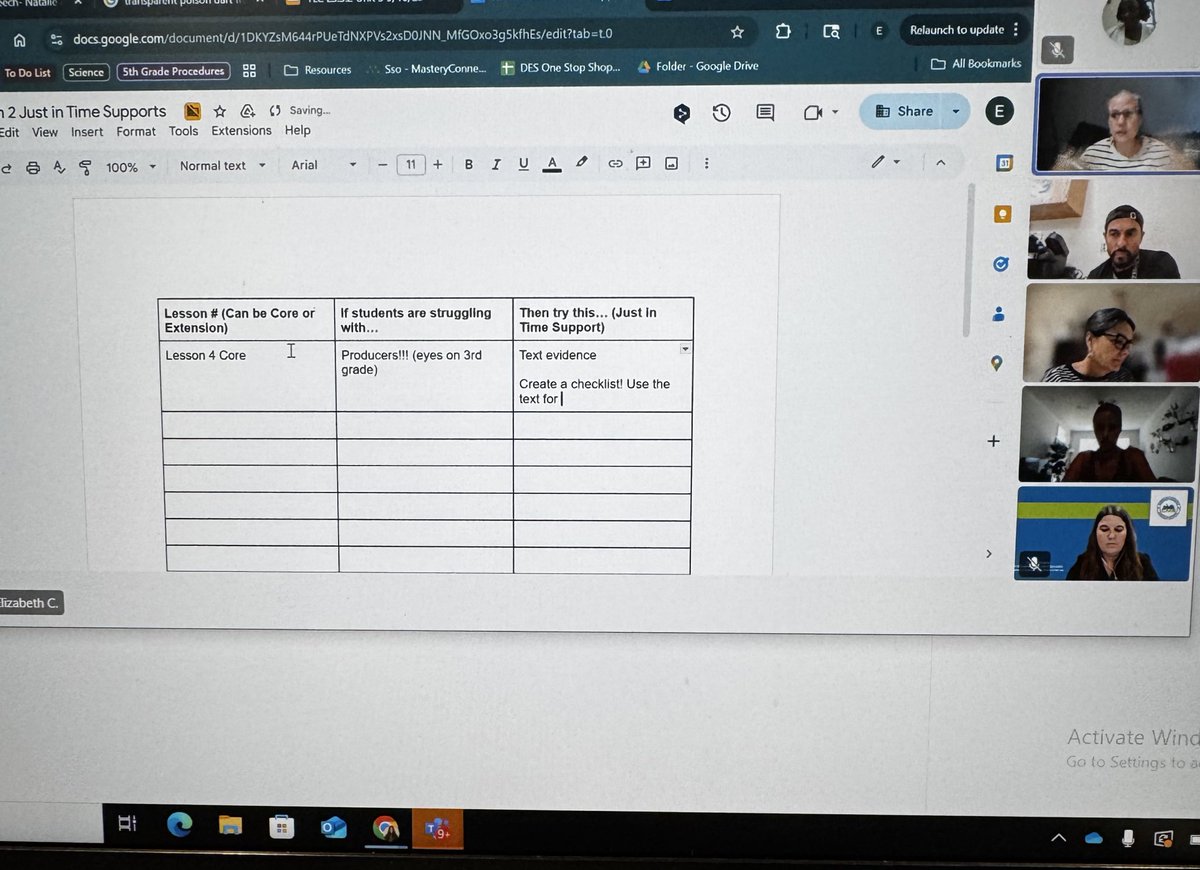Toggle bold formatting
This screenshot has height=870, width=1200.
click(468, 164)
